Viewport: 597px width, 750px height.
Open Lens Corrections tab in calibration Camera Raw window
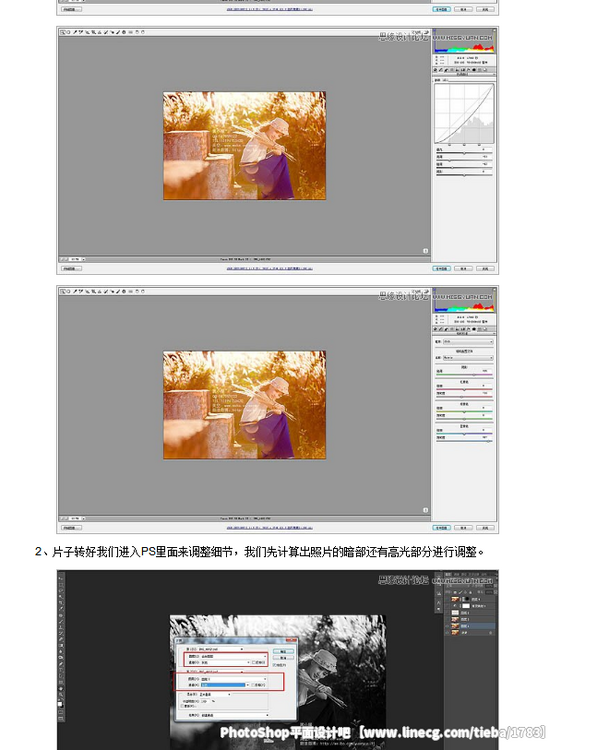463,329
